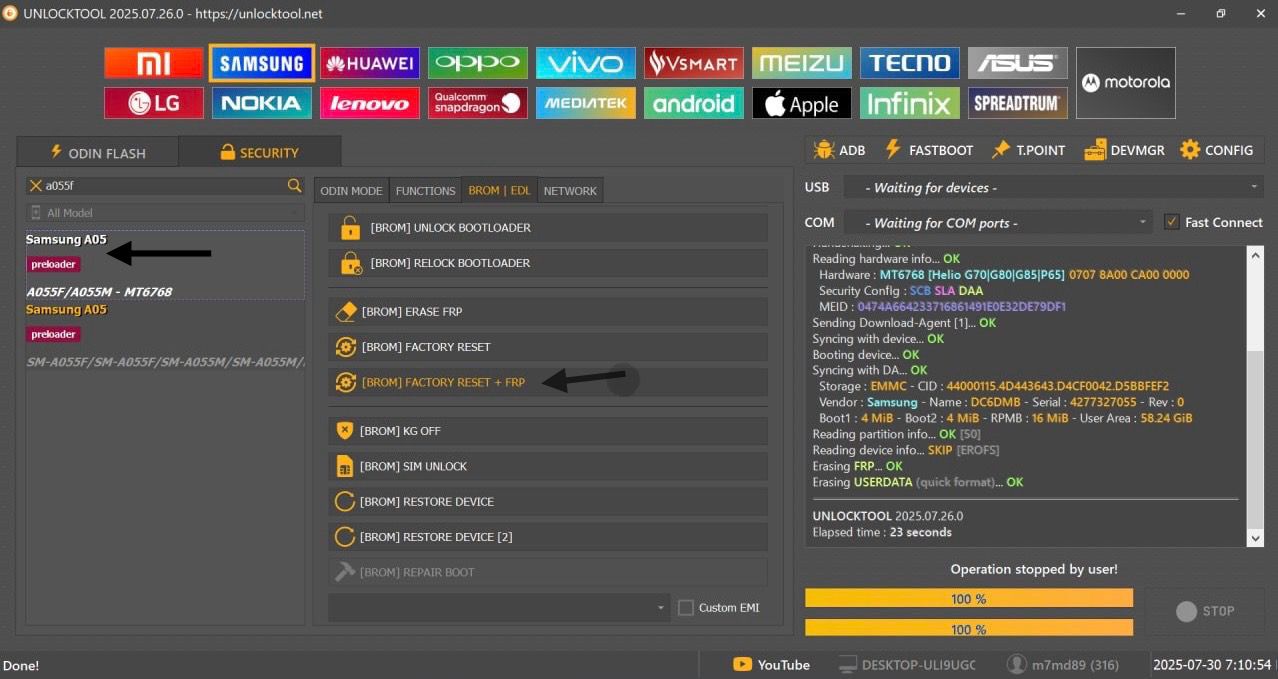The image size is (1278, 679).
Task: Click the model search magnifier icon
Action: pyautogui.click(x=294, y=185)
